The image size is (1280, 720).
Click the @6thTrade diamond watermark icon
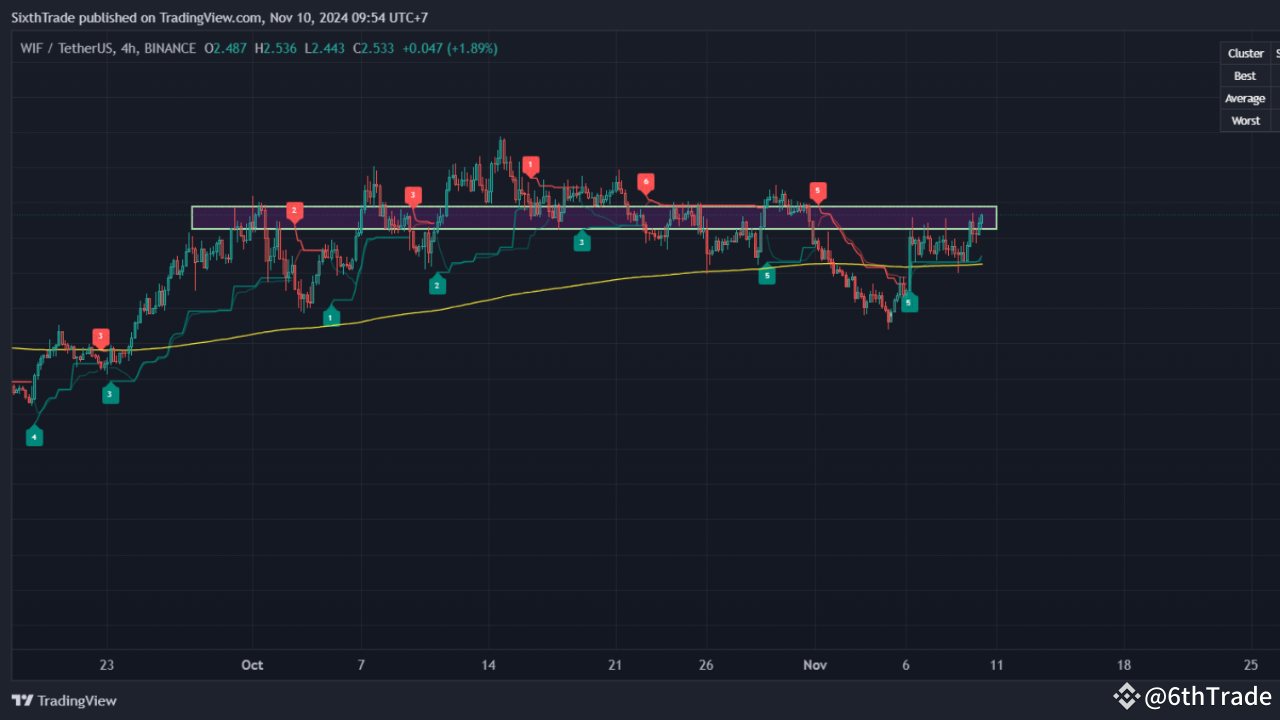[x=1126, y=695]
